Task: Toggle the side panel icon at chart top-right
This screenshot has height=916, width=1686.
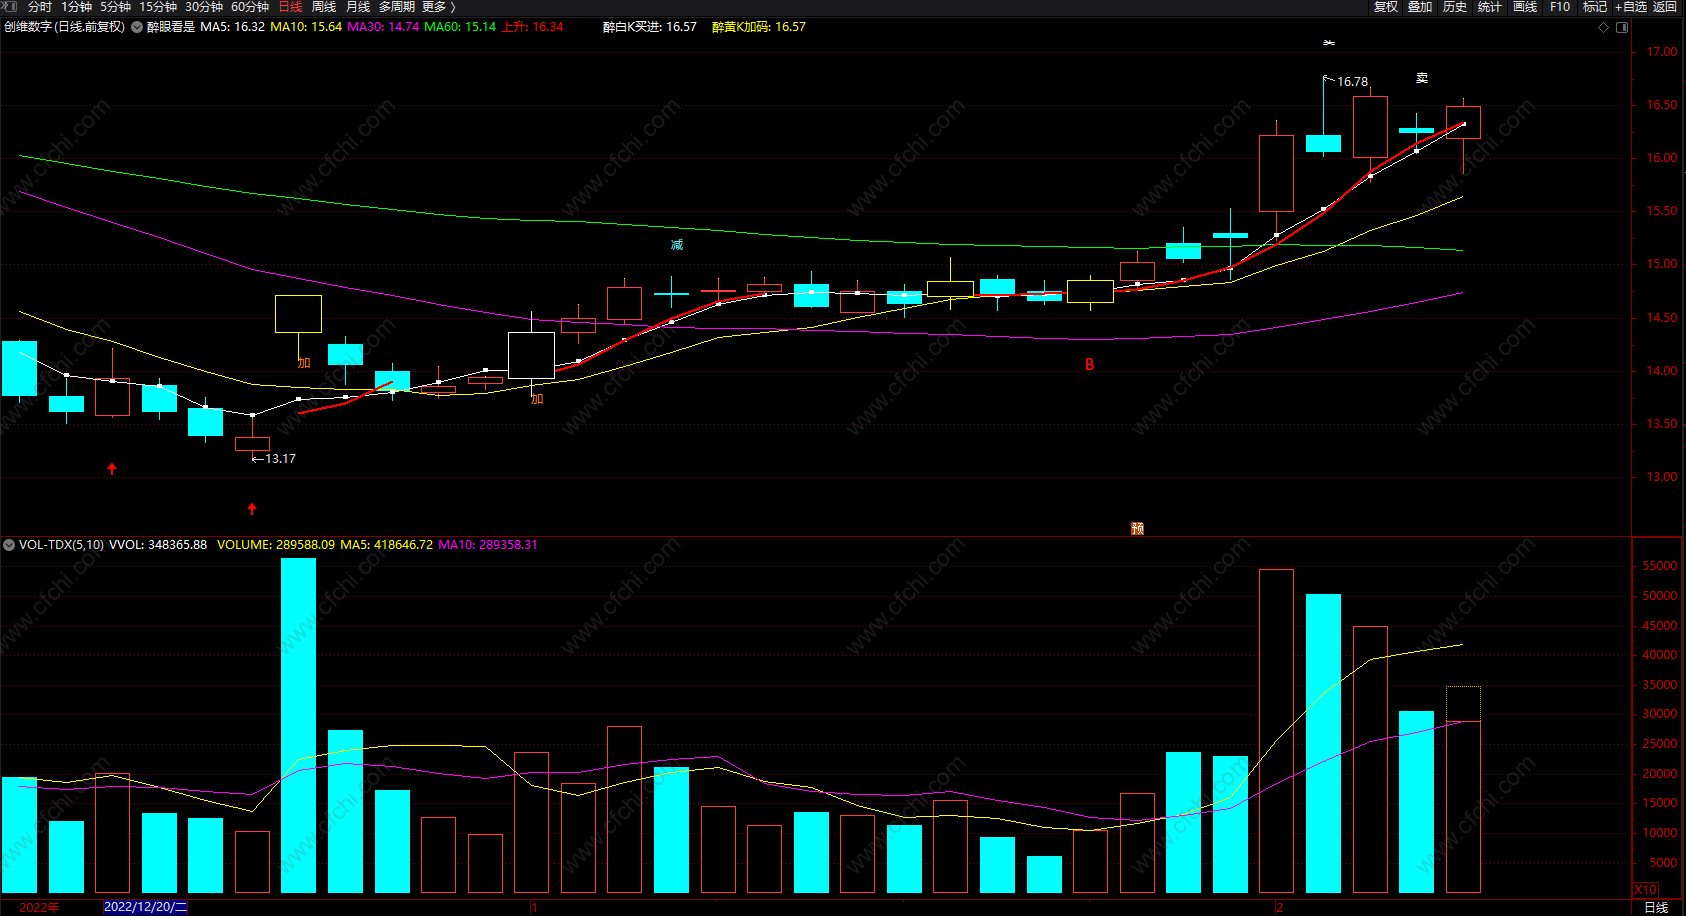Action: [x=1622, y=27]
